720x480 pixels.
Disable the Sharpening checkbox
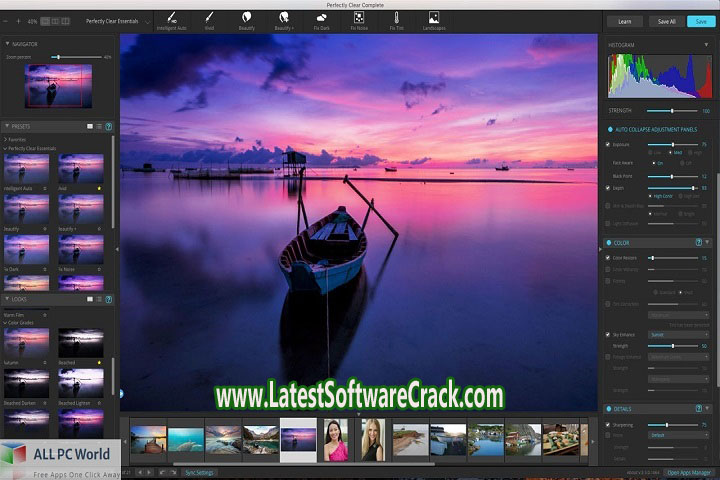point(609,425)
